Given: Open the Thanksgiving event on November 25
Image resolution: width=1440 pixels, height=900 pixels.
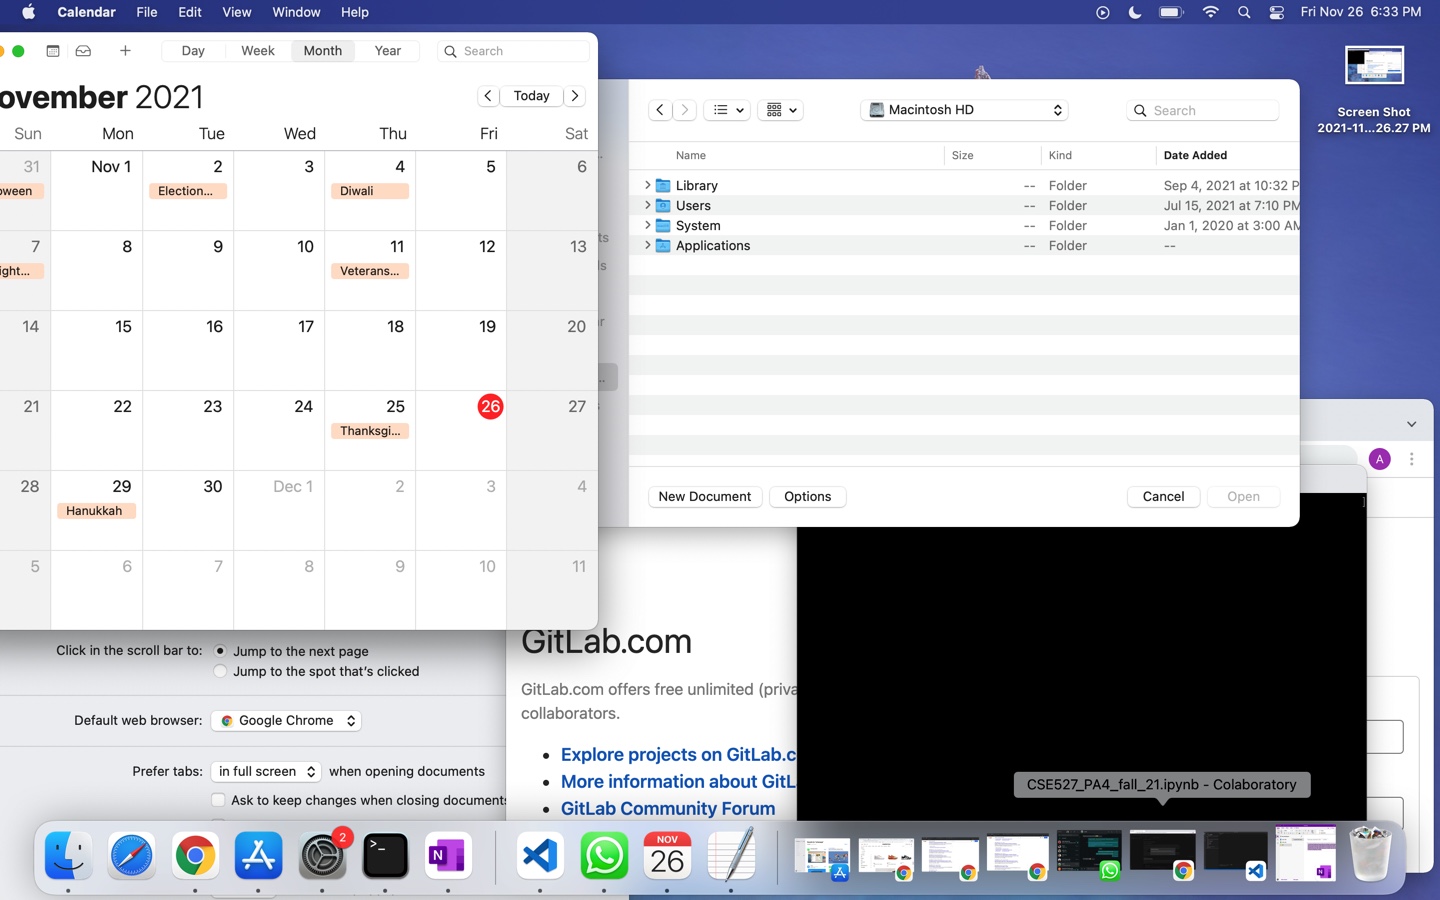Looking at the screenshot, I should (x=370, y=431).
